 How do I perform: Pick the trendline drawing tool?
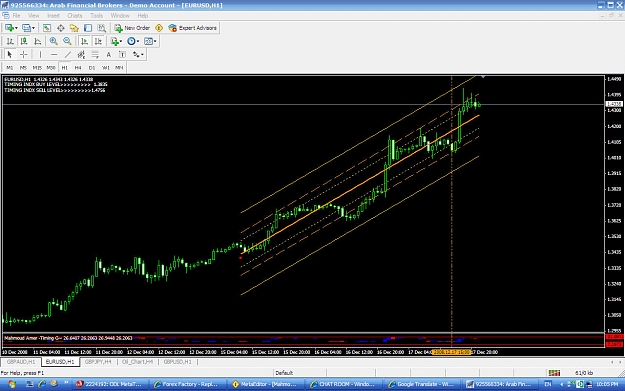coord(68,55)
